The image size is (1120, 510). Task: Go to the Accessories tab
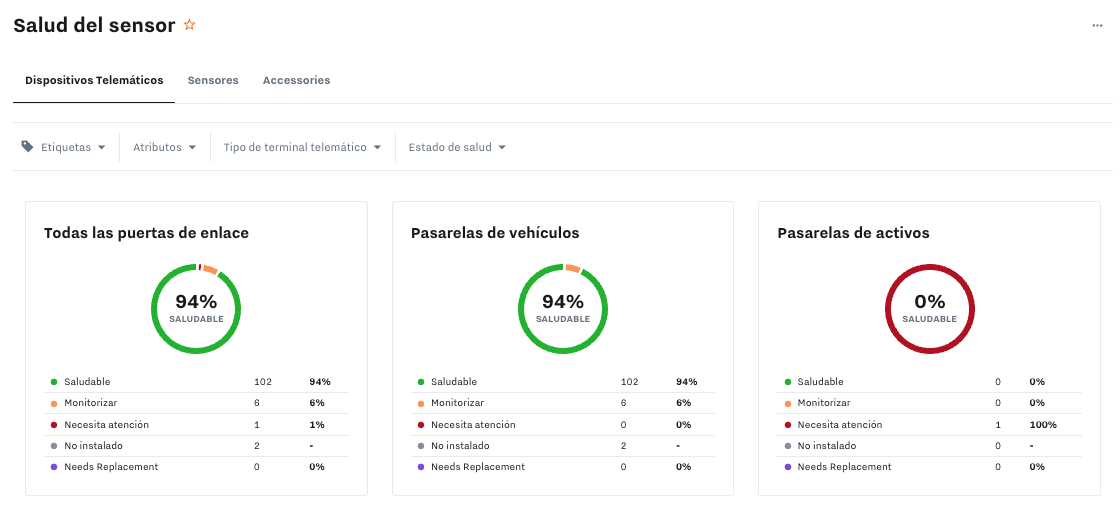[x=296, y=81]
